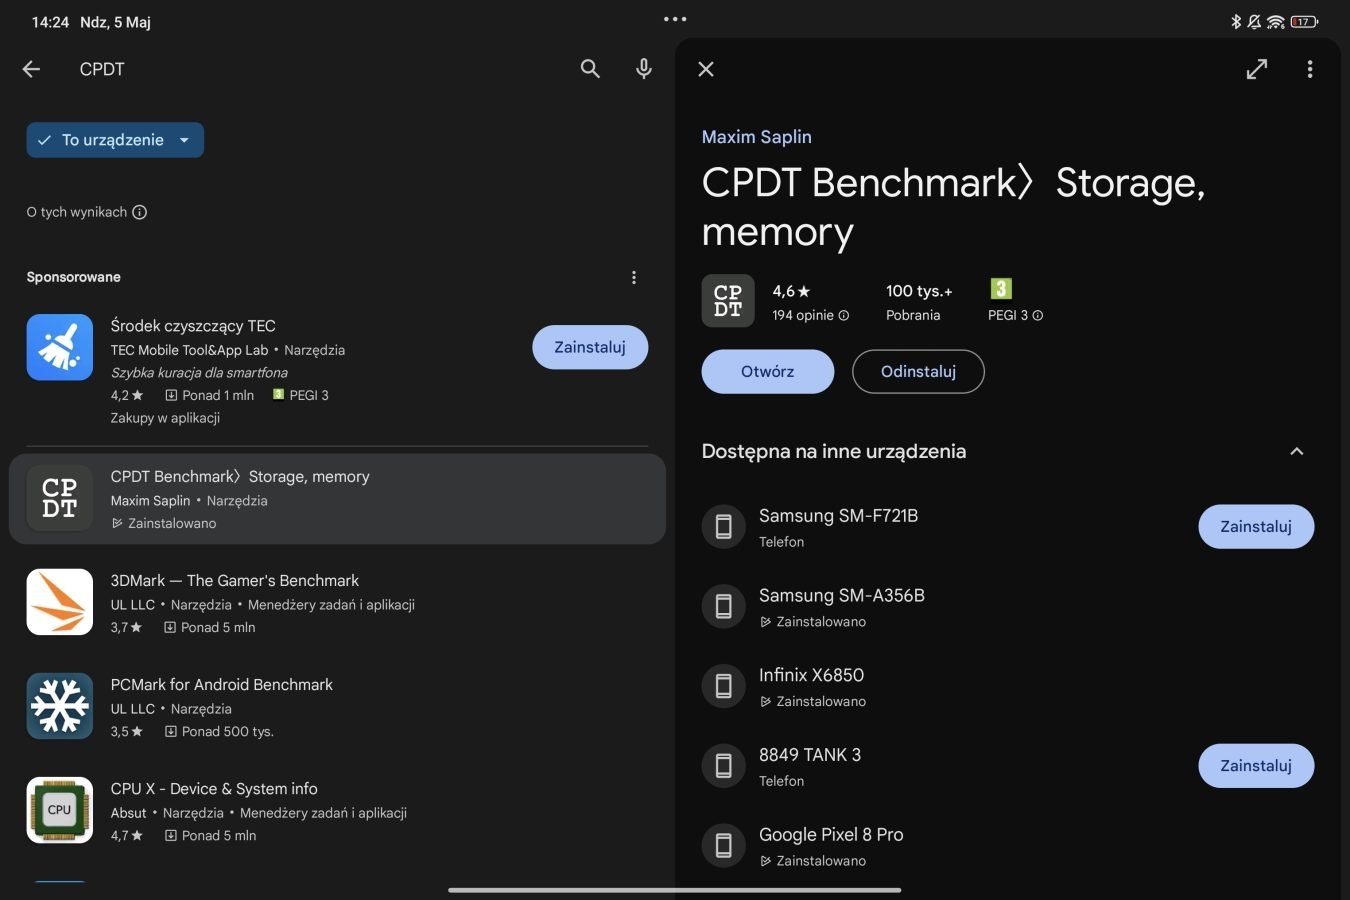The image size is (1350, 900).
Task: Tap Samsung SM-A356B phone icon
Action: point(724,606)
